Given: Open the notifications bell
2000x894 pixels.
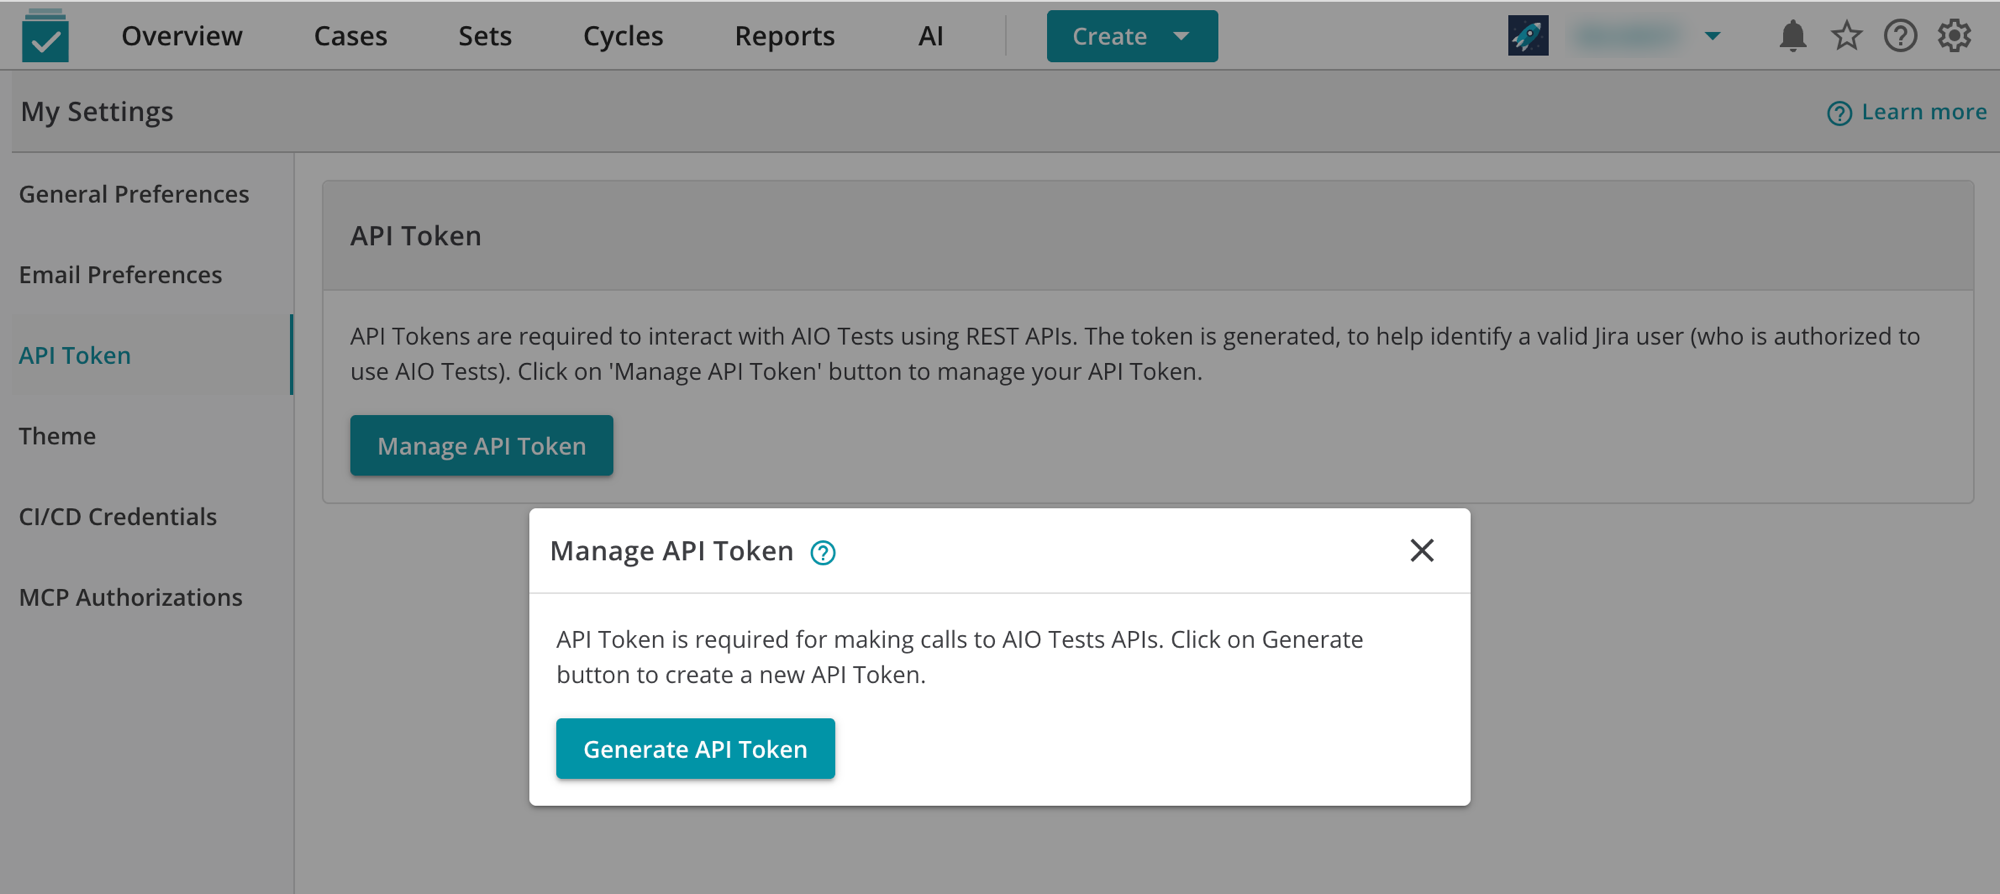Looking at the screenshot, I should [1793, 36].
